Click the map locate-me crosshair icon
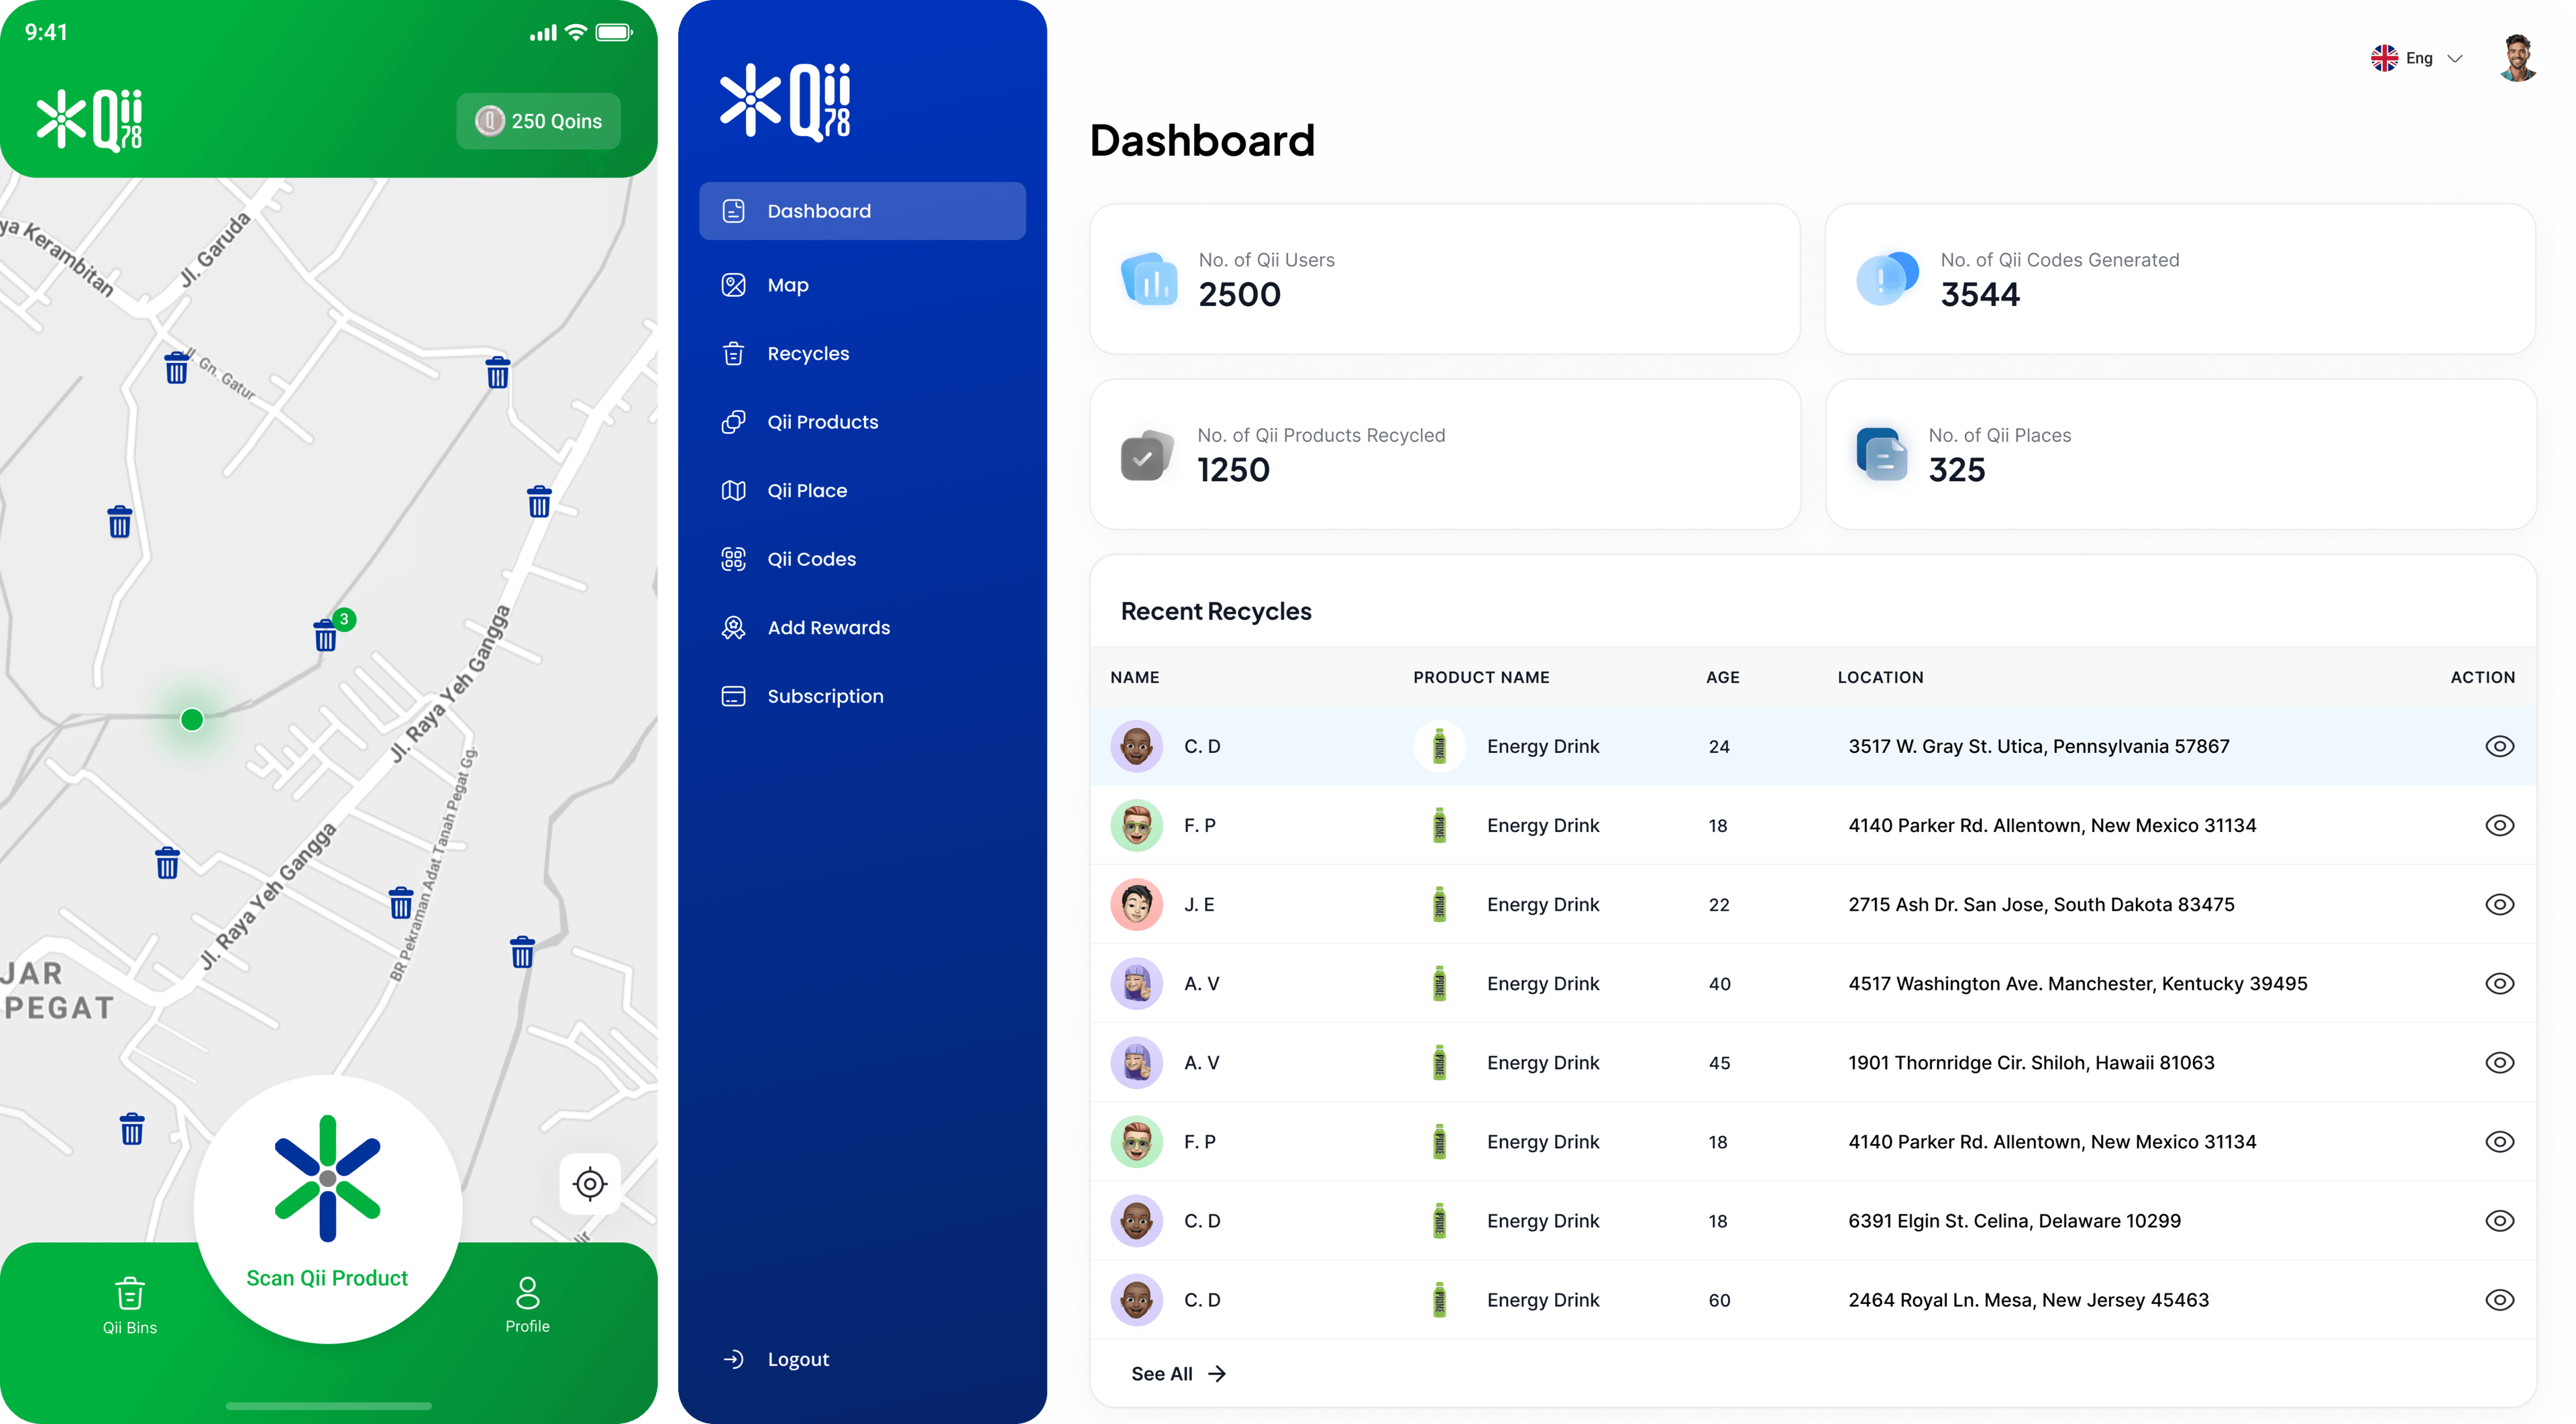 click(590, 1184)
